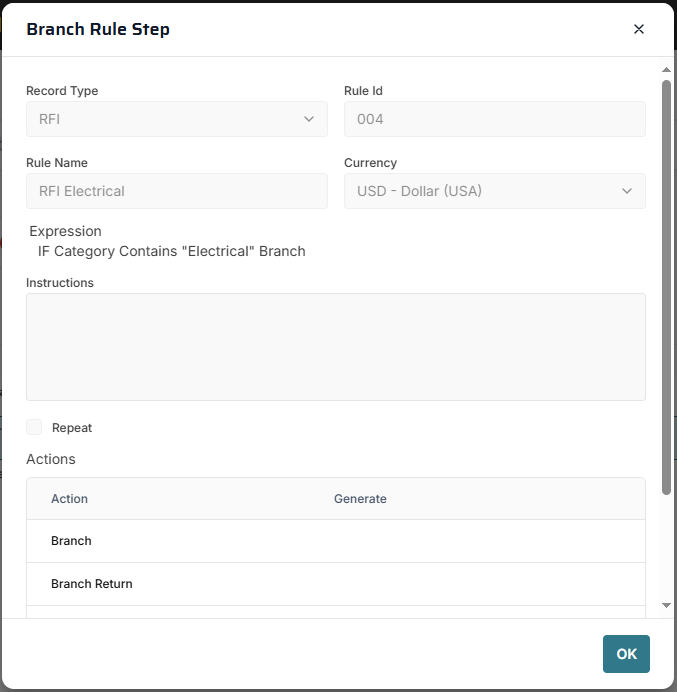Click the Generate column header
The height and width of the screenshot is (692, 677).
360,499
